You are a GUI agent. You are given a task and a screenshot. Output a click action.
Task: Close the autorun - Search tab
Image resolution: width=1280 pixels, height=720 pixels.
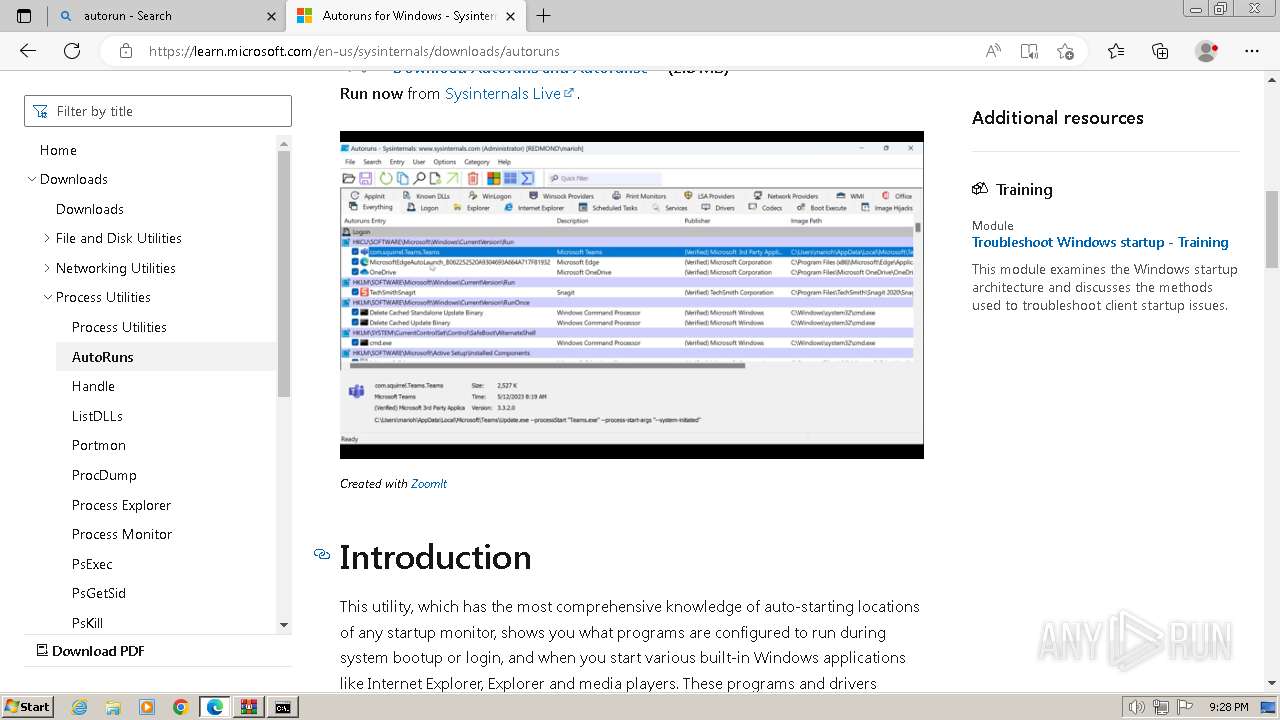coord(271,16)
